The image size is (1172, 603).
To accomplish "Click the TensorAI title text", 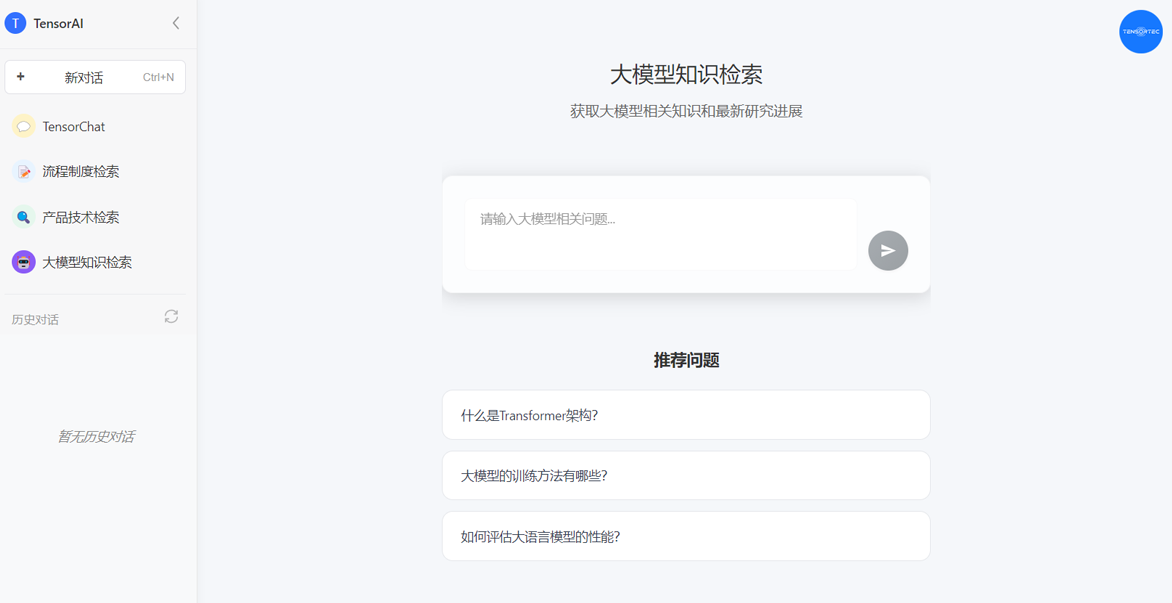I will pyautogui.click(x=59, y=23).
